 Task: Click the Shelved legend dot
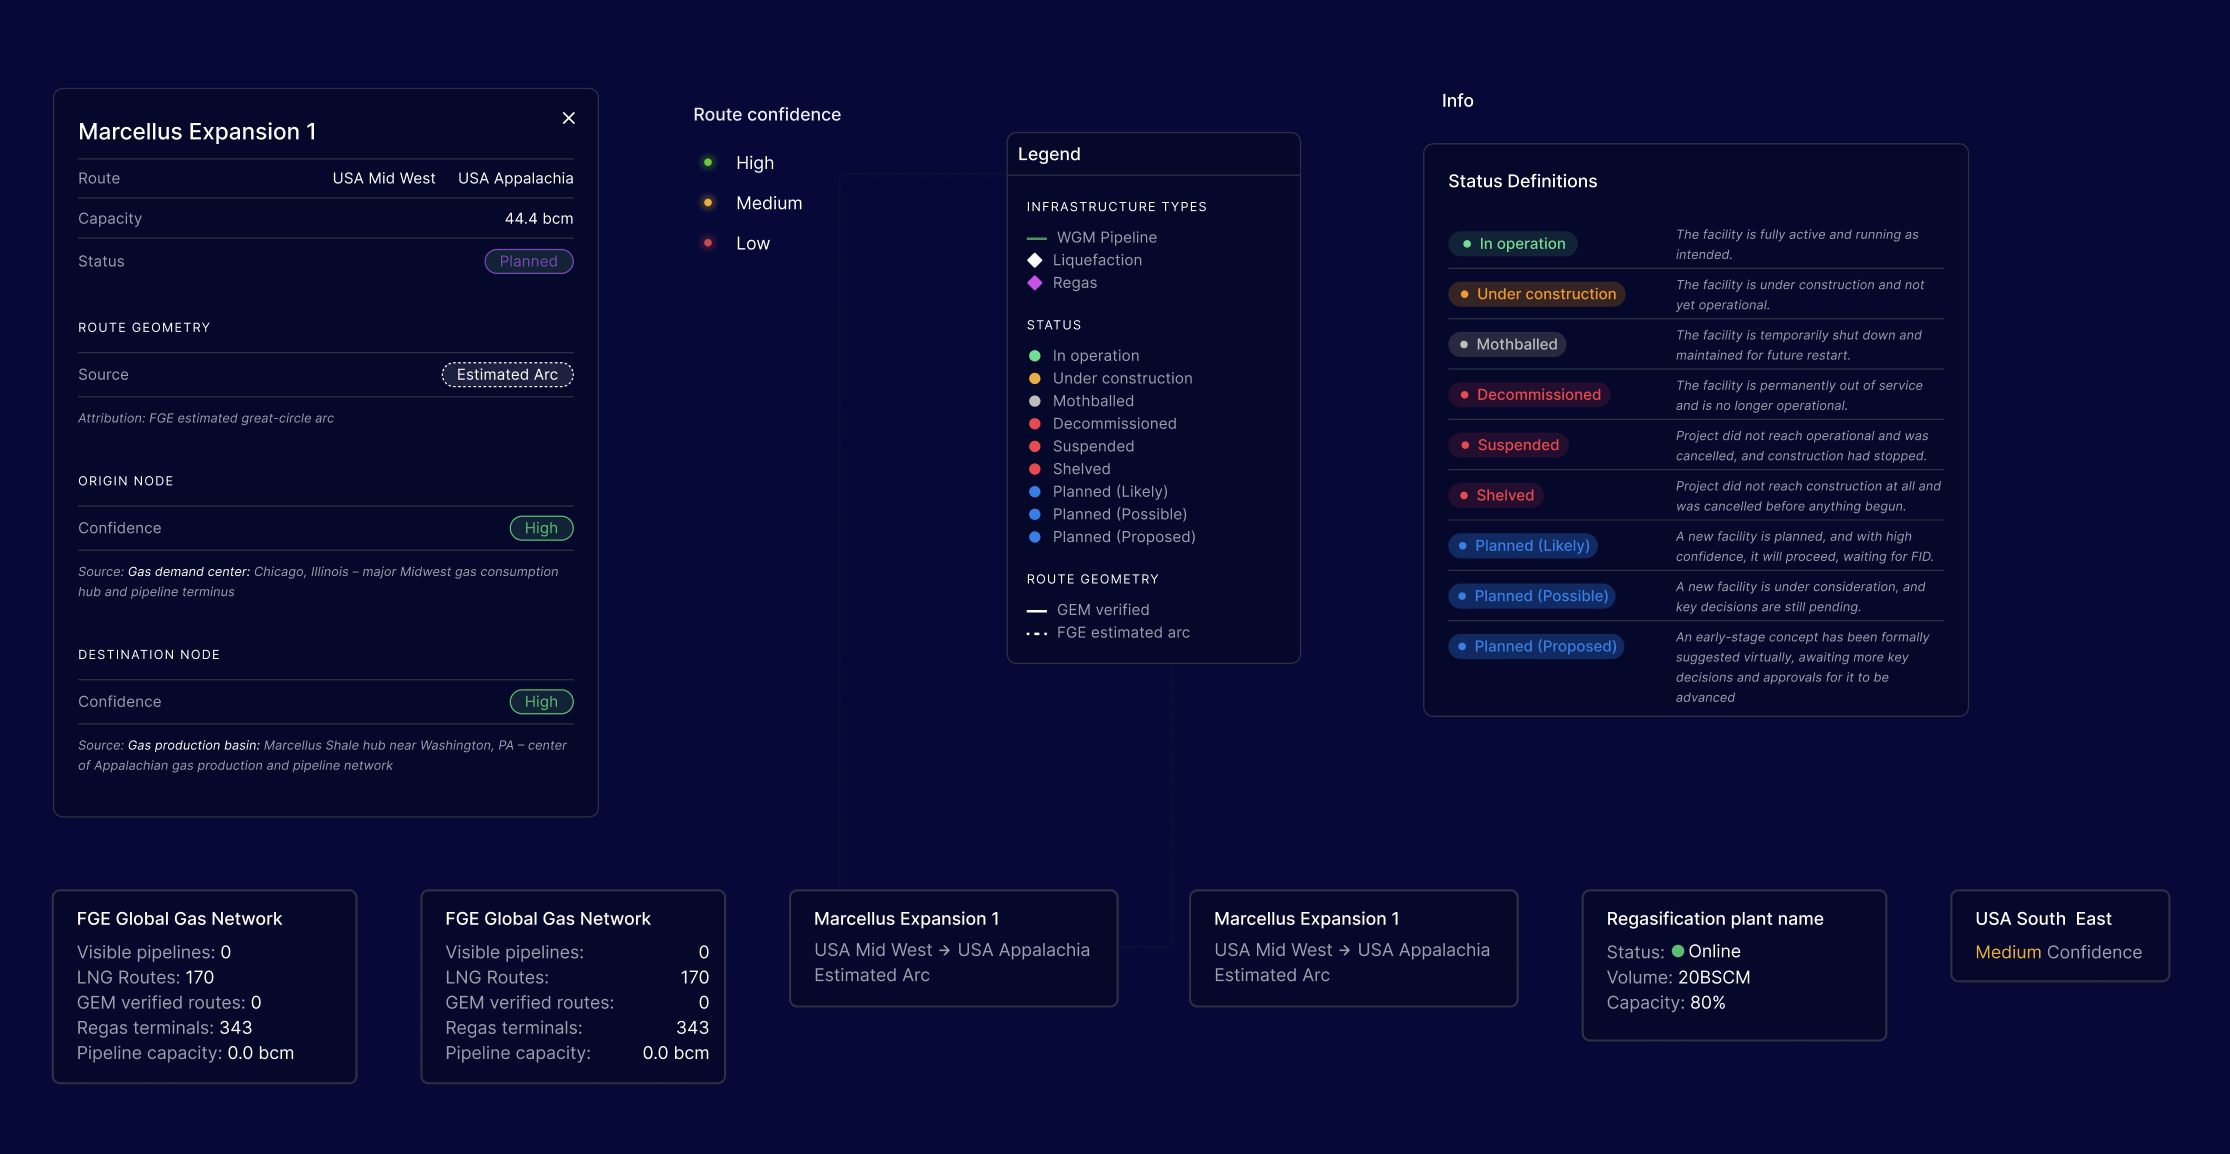pyautogui.click(x=1035, y=469)
